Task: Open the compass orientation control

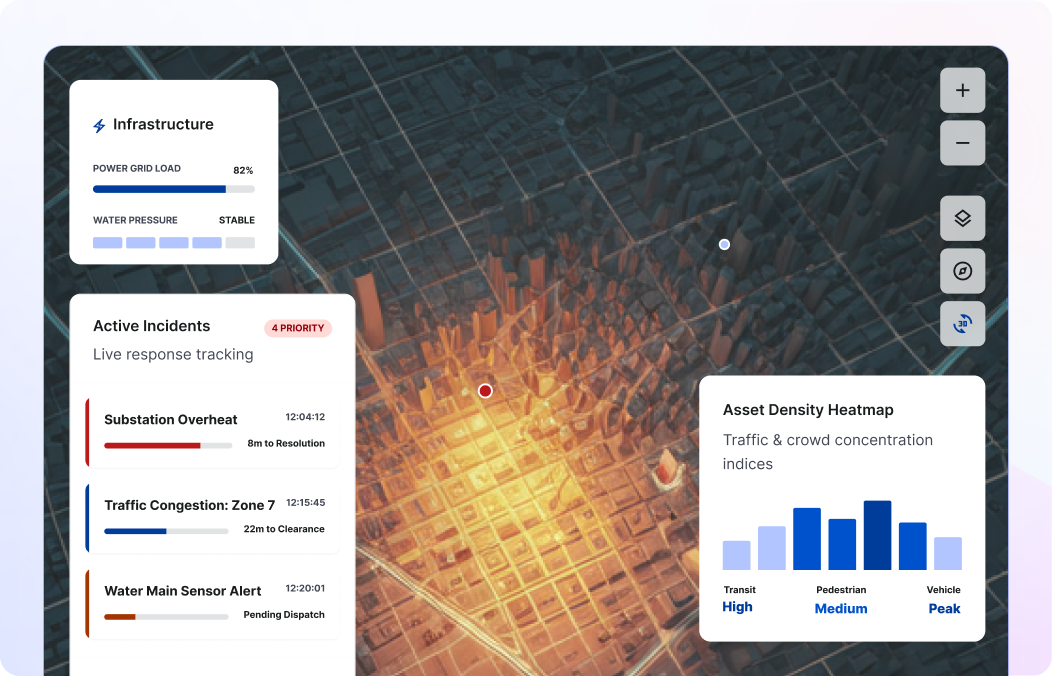Action: point(962,271)
